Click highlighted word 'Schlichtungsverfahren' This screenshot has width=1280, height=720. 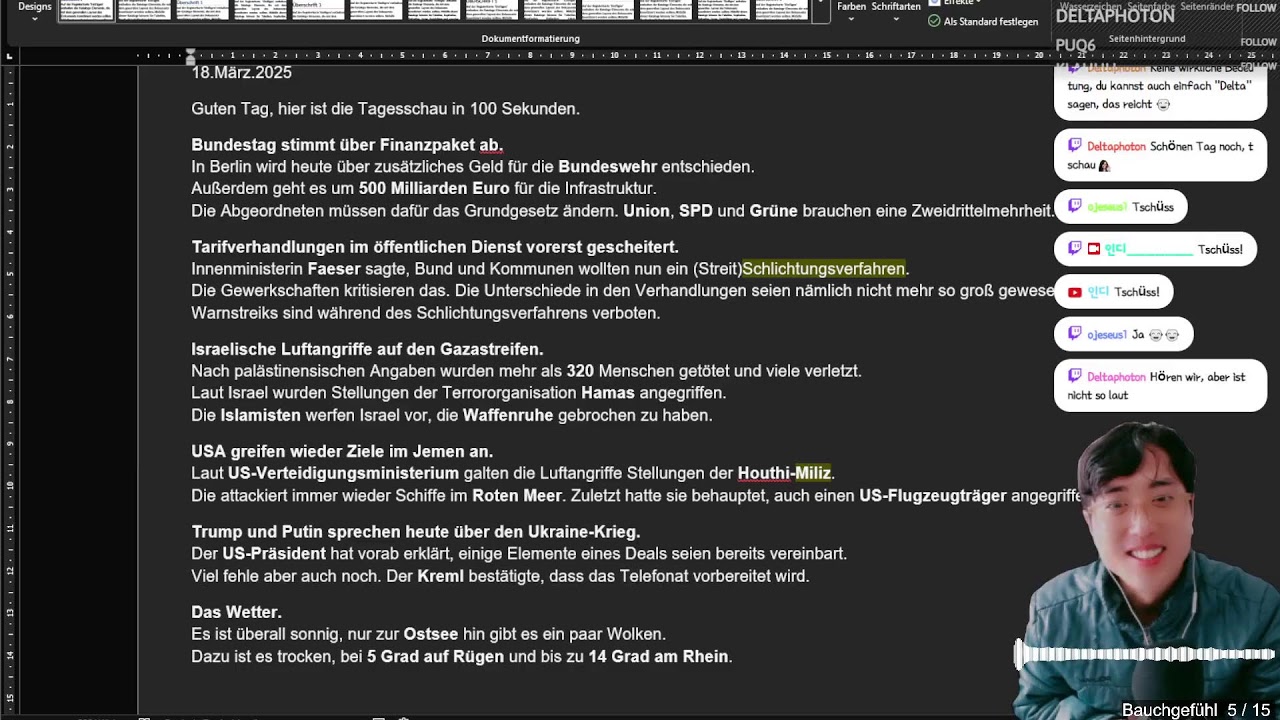pyautogui.click(x=824, y=269)
